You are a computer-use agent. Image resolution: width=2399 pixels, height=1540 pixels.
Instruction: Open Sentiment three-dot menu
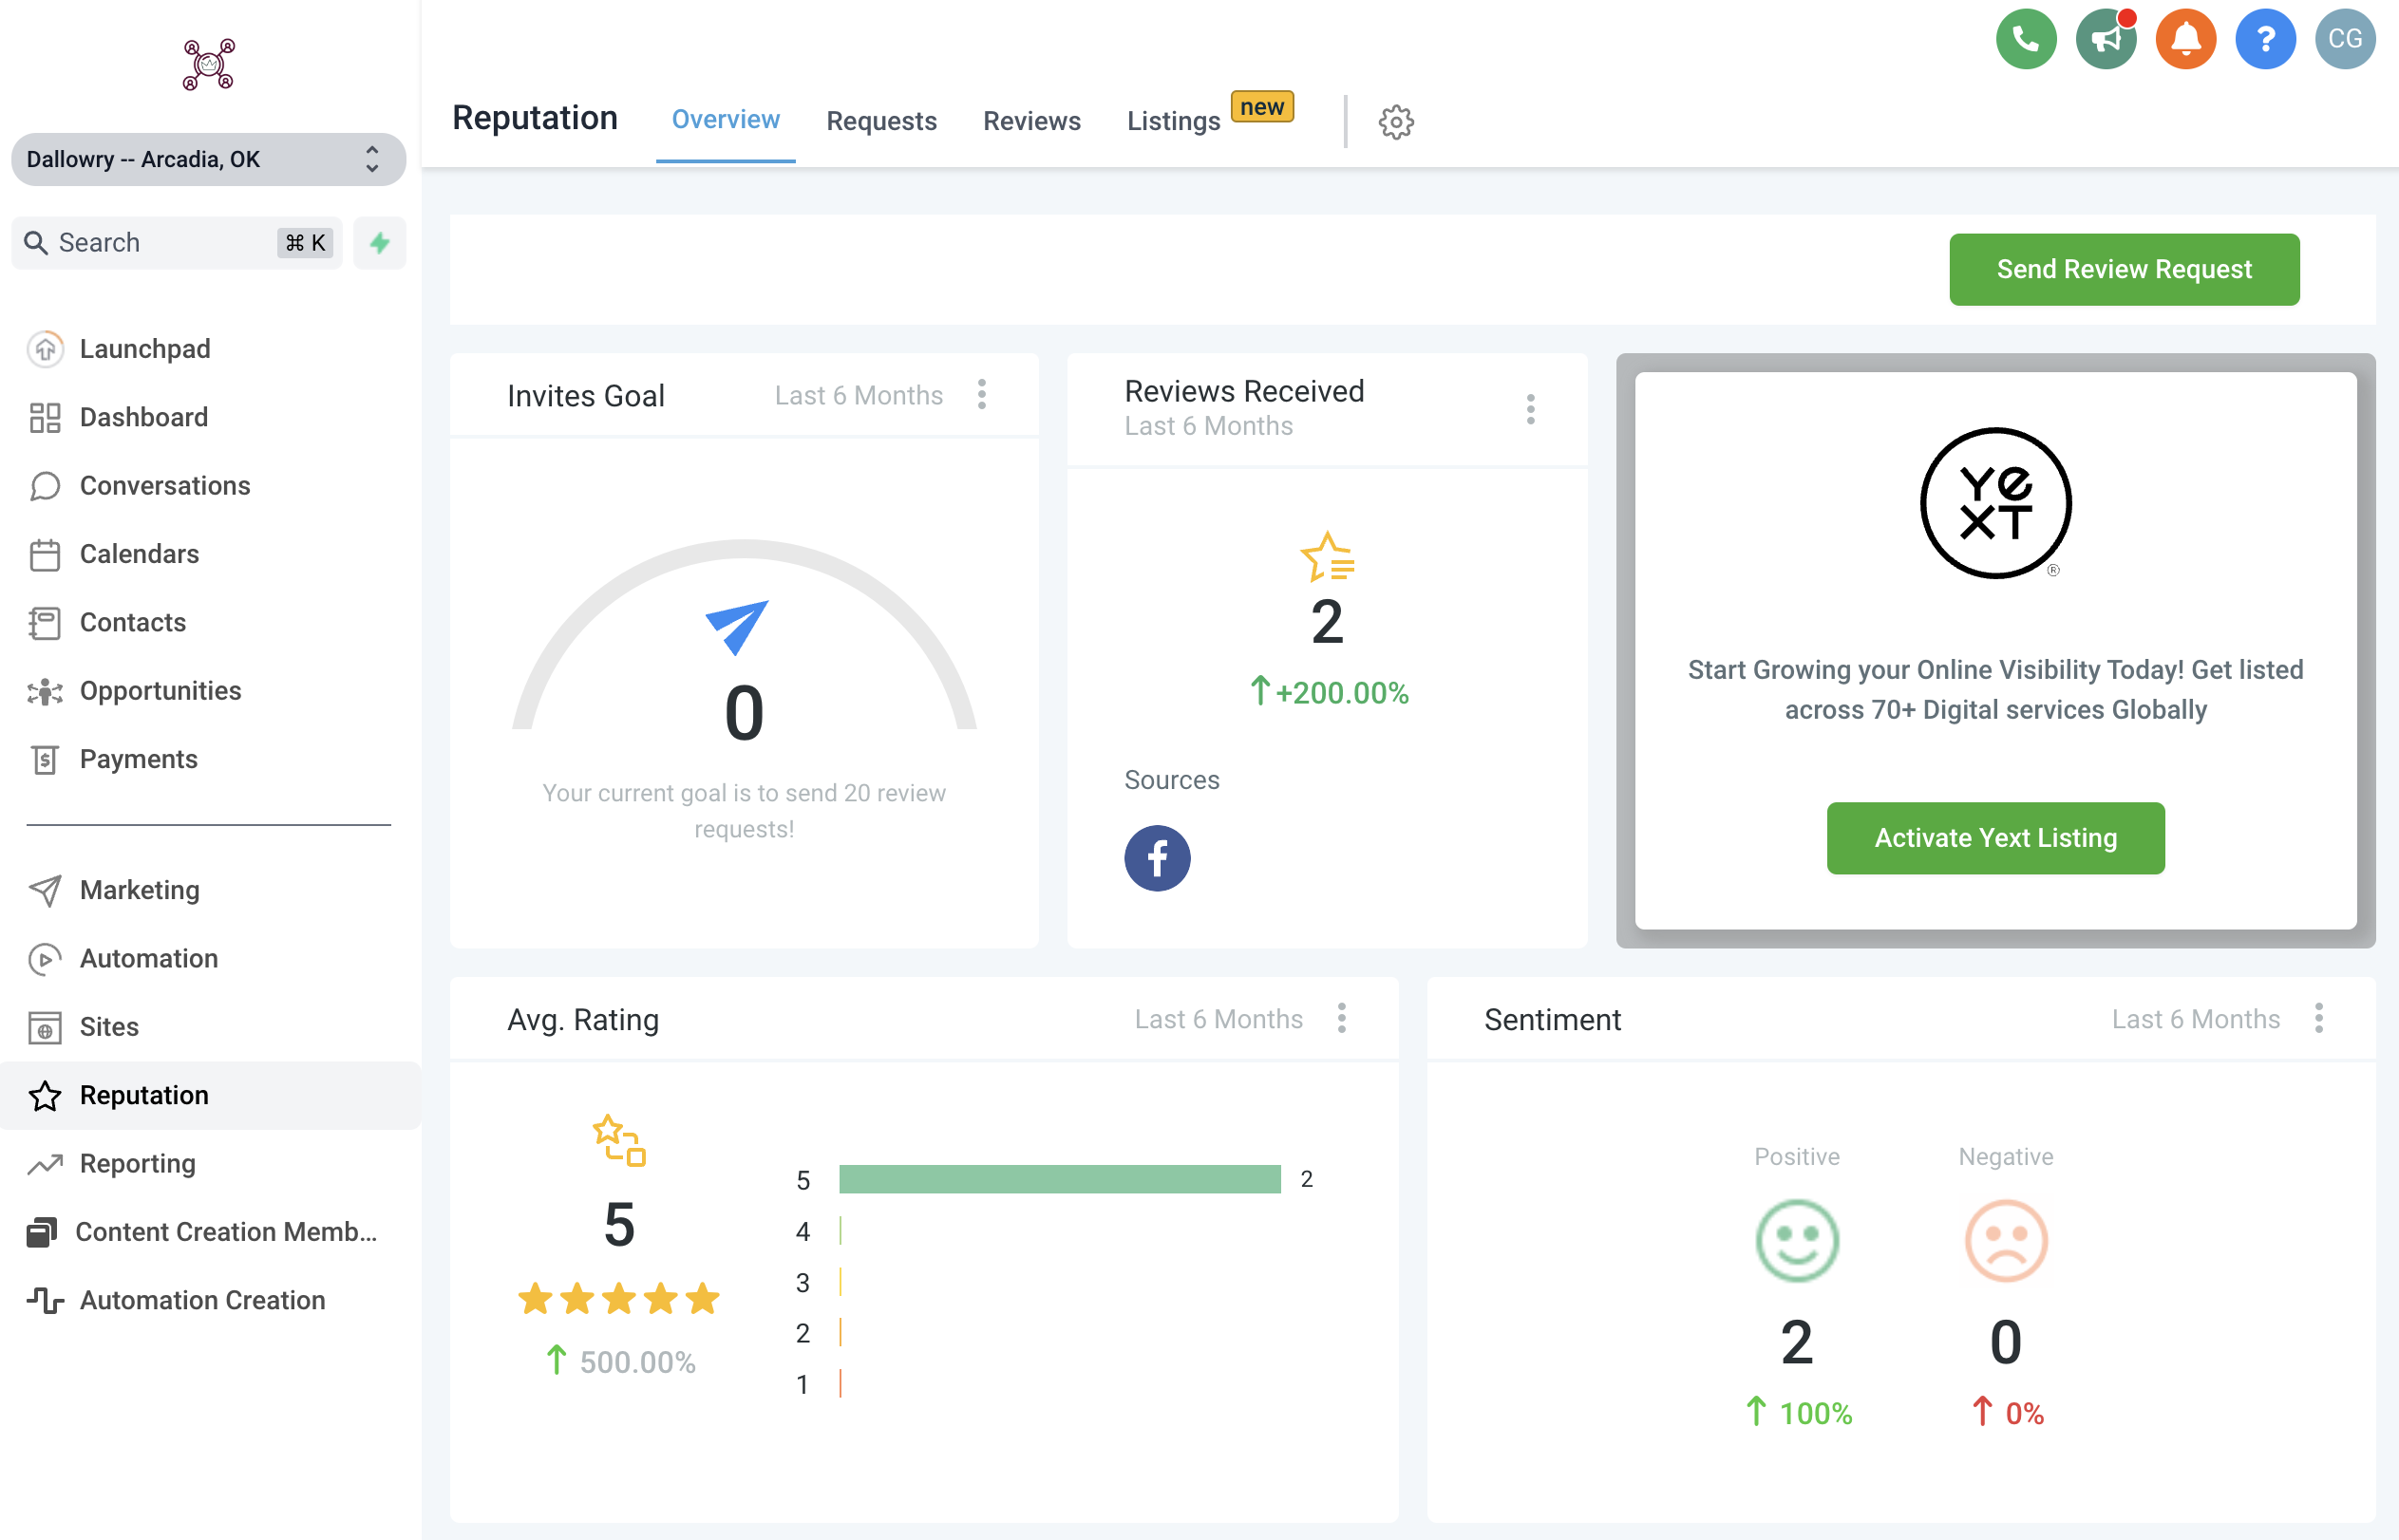coord(2318,1019)
